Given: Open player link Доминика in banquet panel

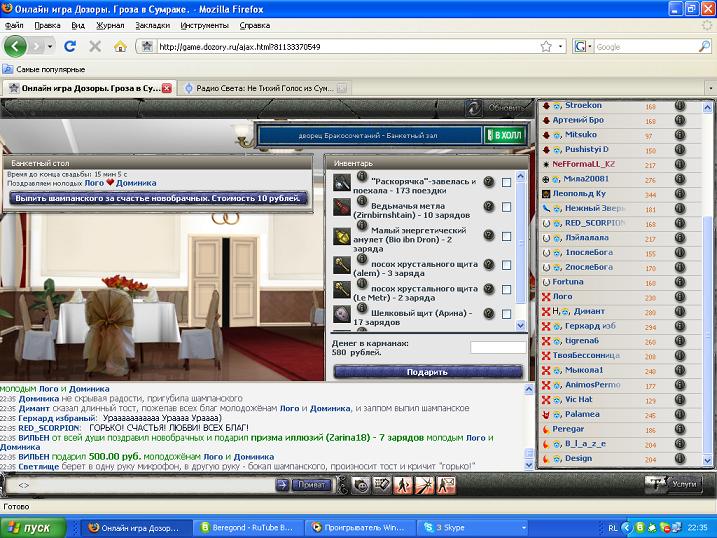Looking at the screenshot, I should [136, 183].
